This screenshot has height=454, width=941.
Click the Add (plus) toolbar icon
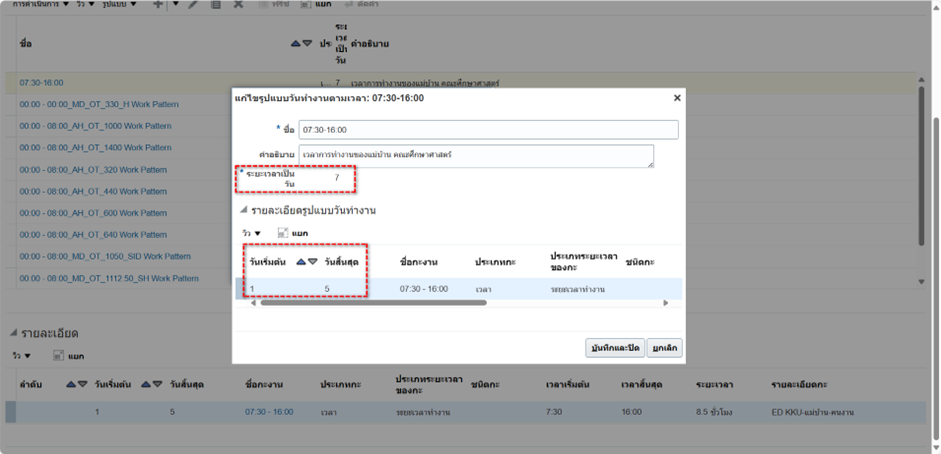[157, 4]
